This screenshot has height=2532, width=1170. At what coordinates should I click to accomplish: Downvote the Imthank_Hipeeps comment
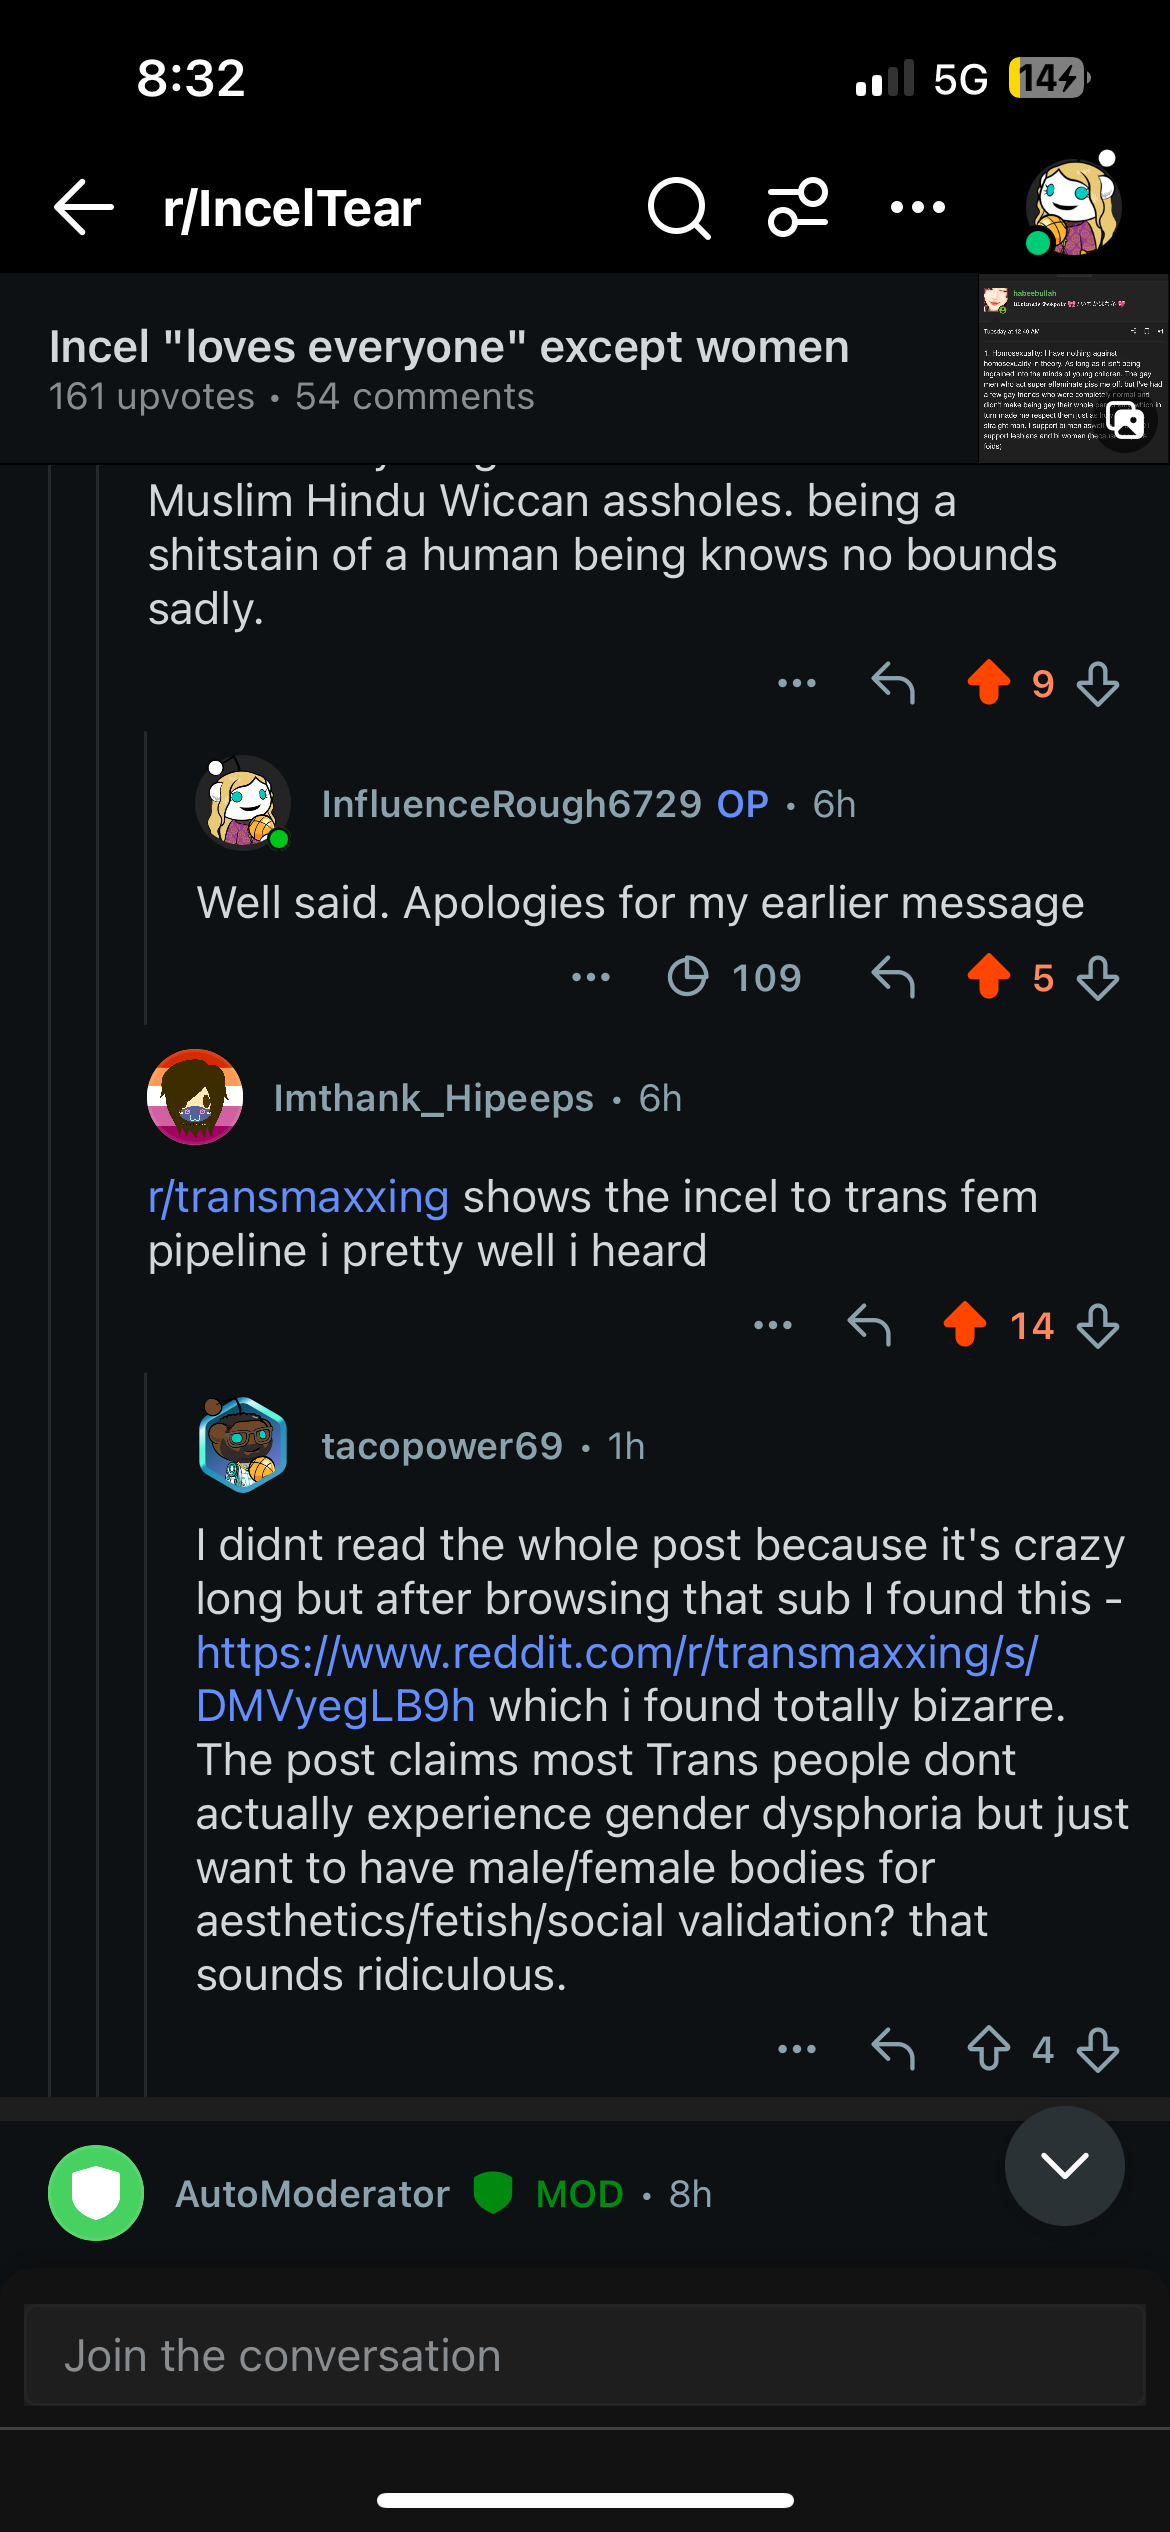[1098, 1325]
